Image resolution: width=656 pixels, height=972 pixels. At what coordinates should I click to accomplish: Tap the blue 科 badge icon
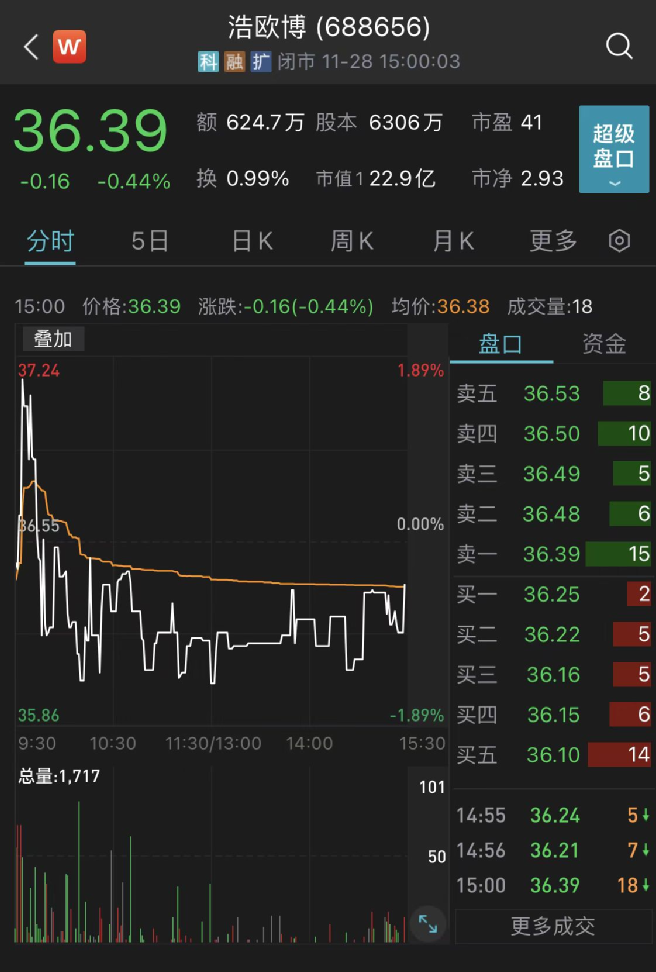[x=208, y=62]
